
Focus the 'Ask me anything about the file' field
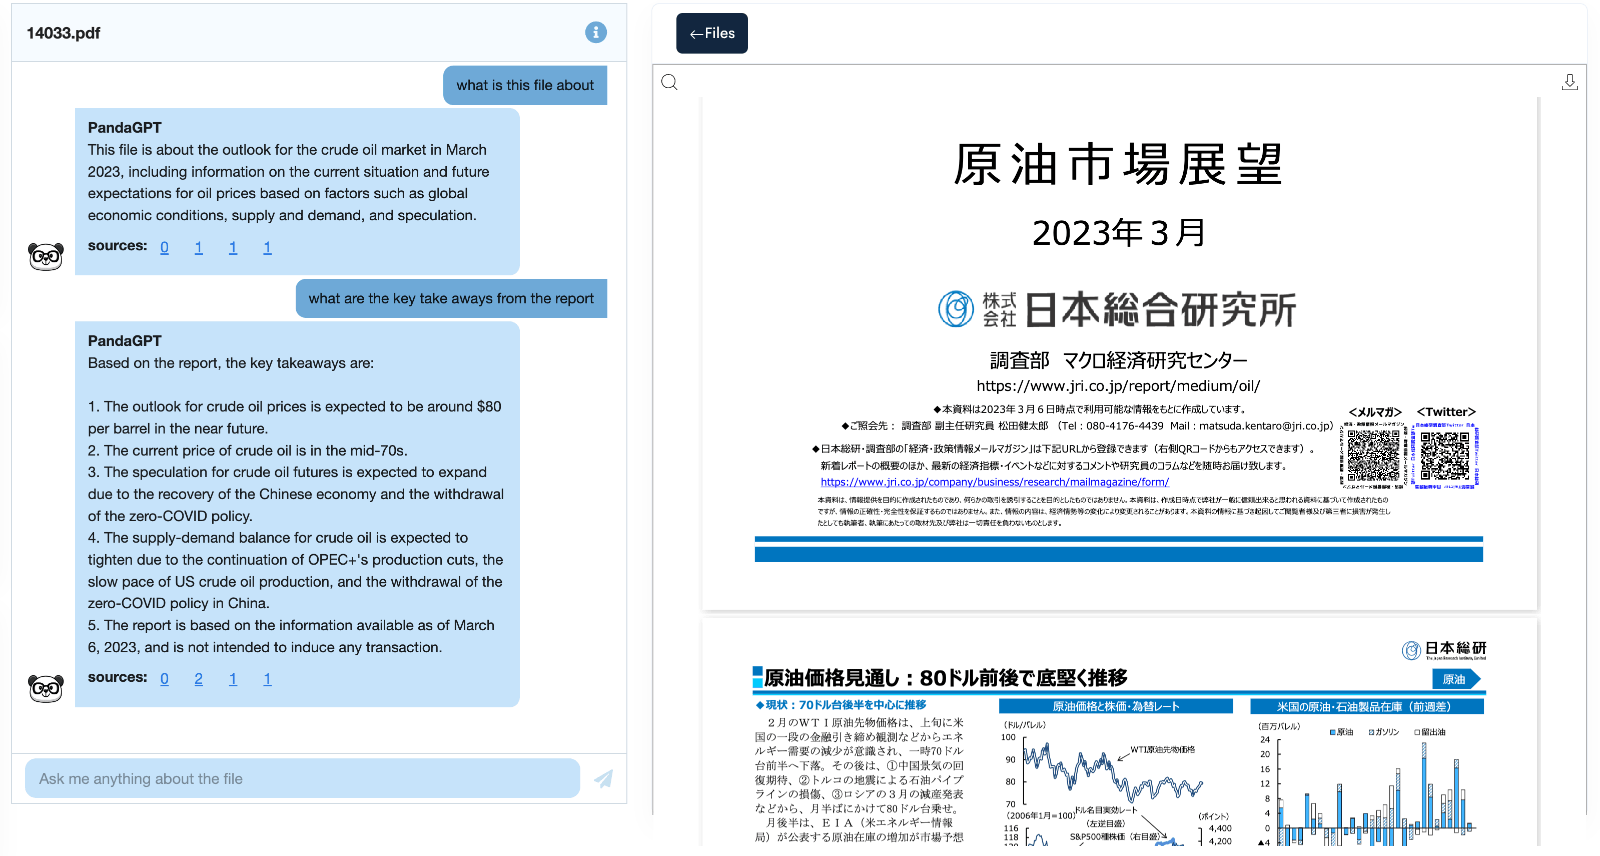[x=302, y=778]
